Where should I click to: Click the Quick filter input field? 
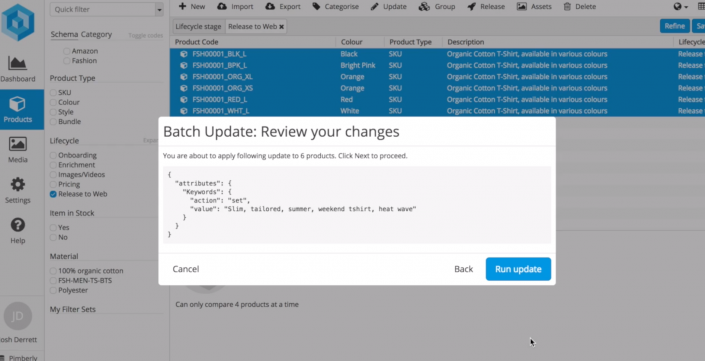103,9
